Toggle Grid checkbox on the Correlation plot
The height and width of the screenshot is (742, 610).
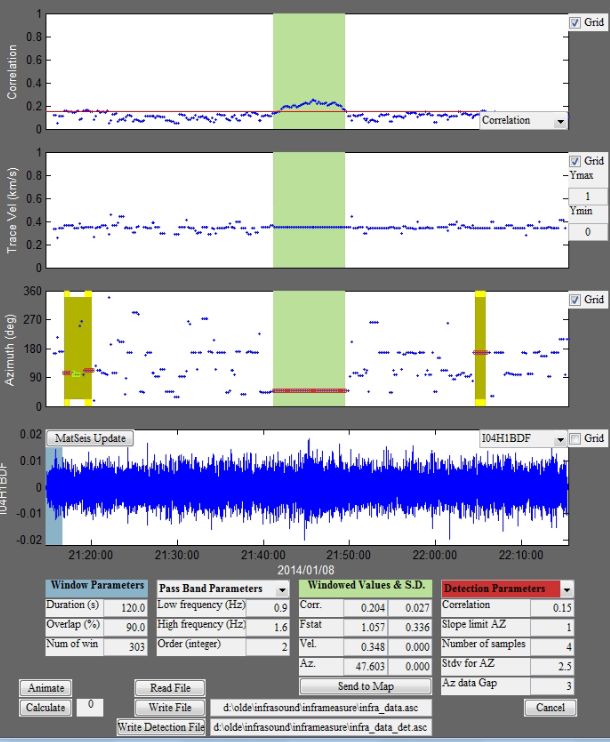coord(574,22)
